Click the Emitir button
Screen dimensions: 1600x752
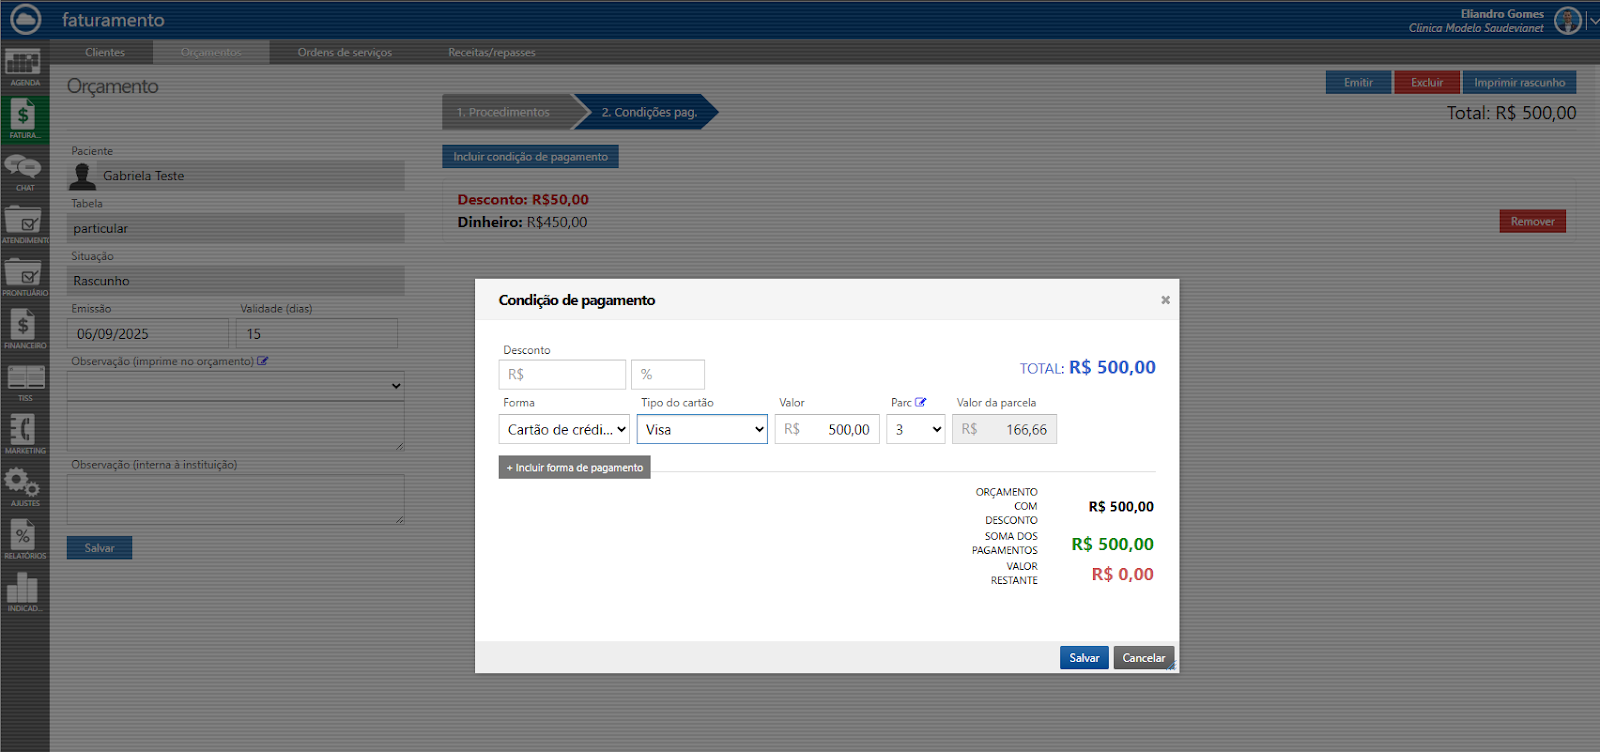(x=1358, y=82)
